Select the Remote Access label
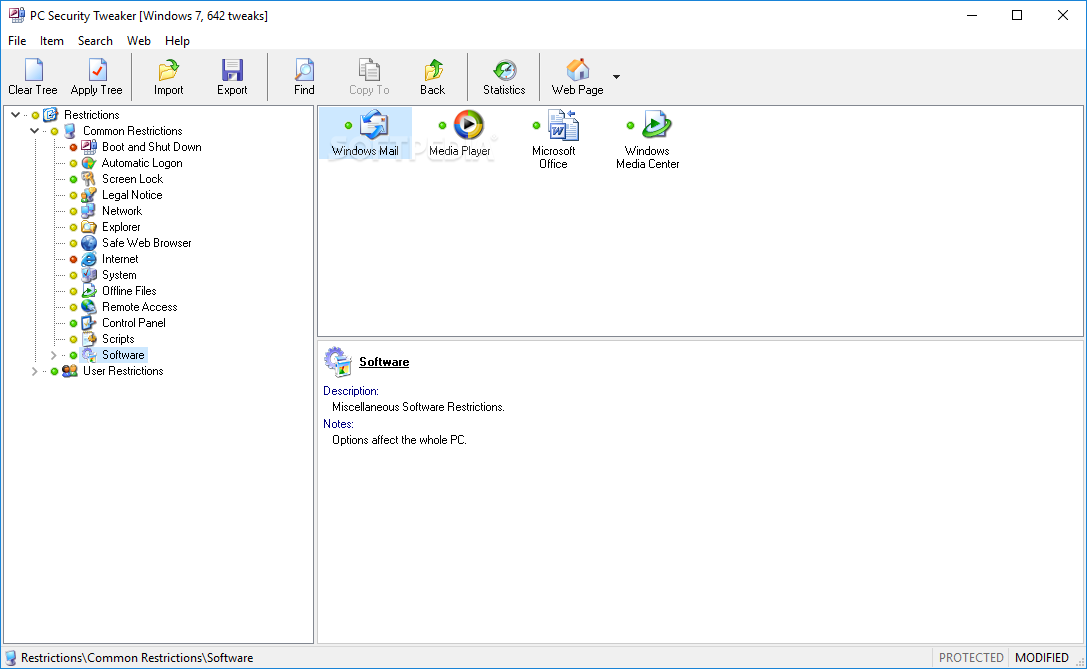 139,306
